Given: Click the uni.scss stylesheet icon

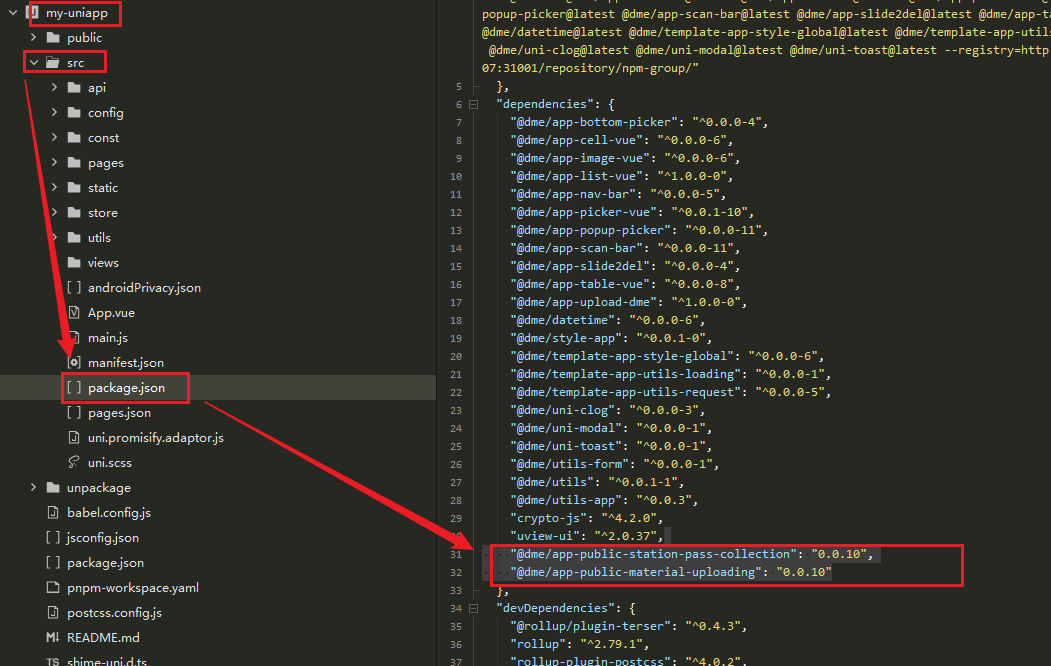Looking at the screenshot, I should tap(73, 463).
